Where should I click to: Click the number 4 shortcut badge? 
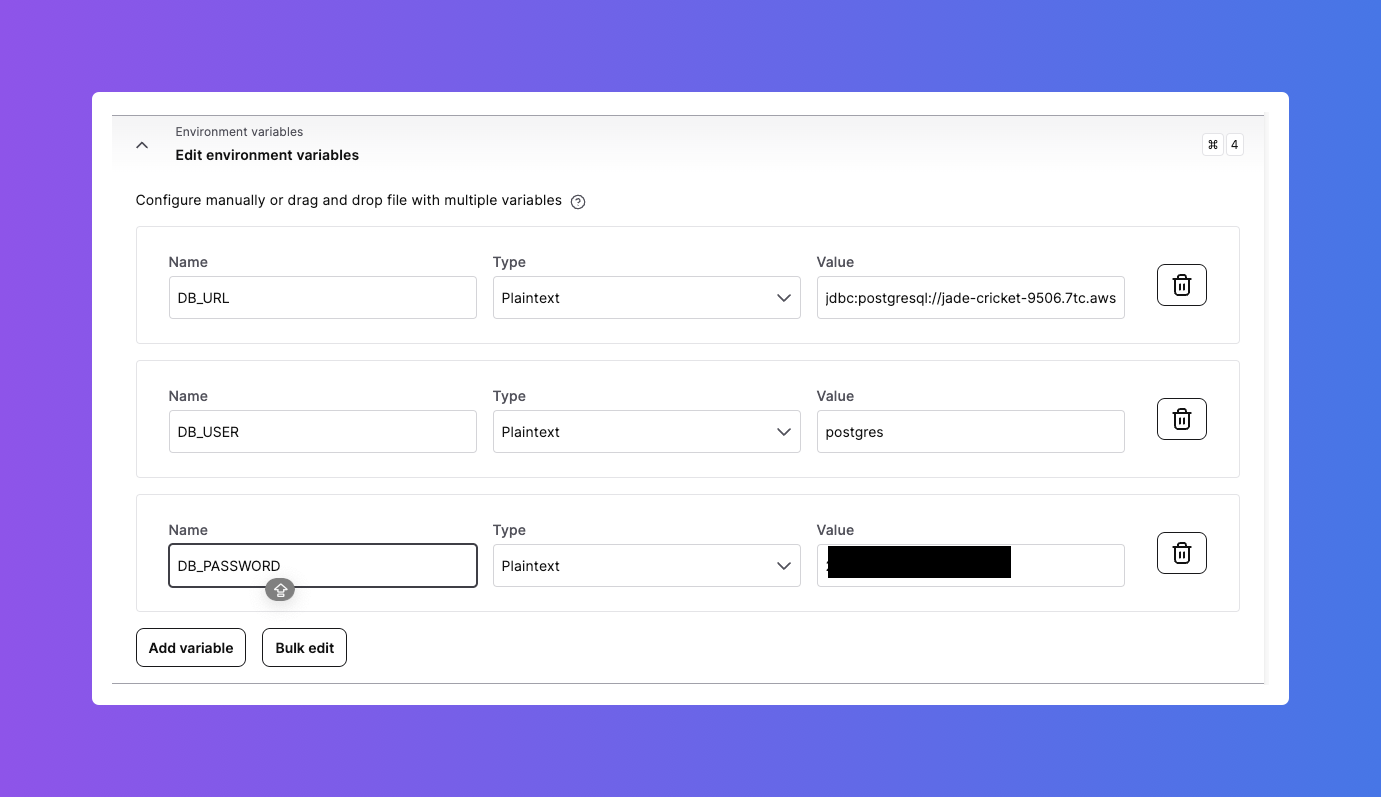(x=1234, y=145)
